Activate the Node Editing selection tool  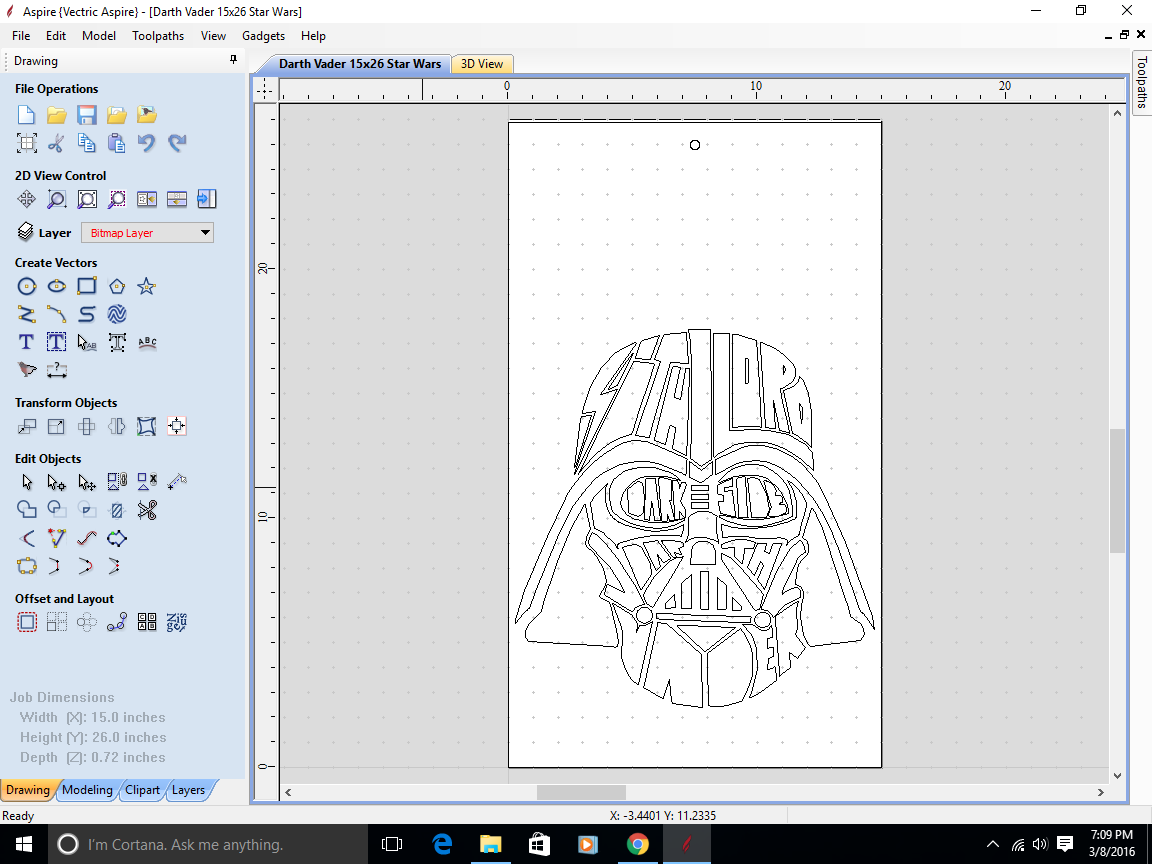56,481
